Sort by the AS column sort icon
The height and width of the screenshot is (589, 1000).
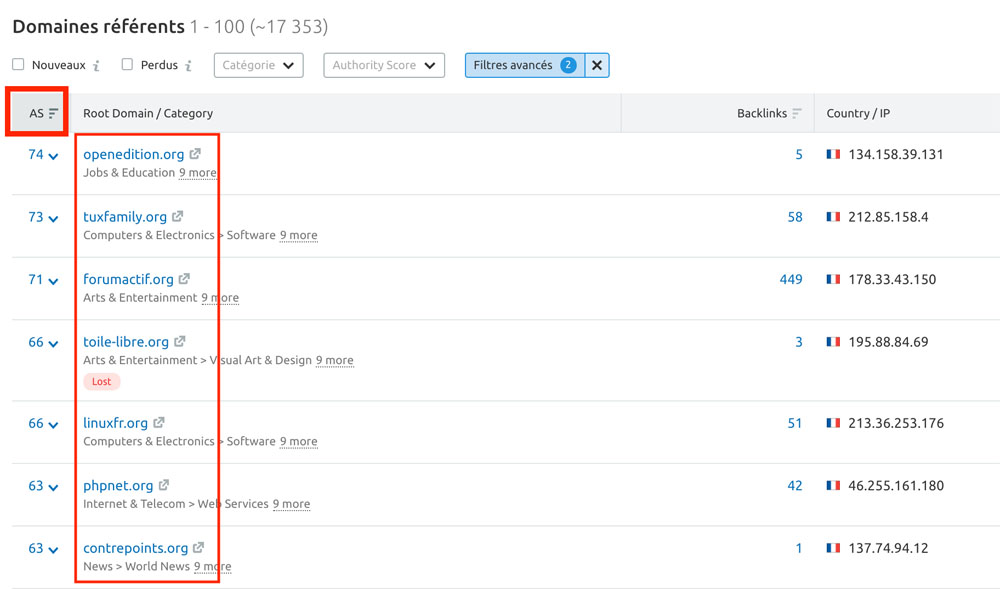pos(54,113)
